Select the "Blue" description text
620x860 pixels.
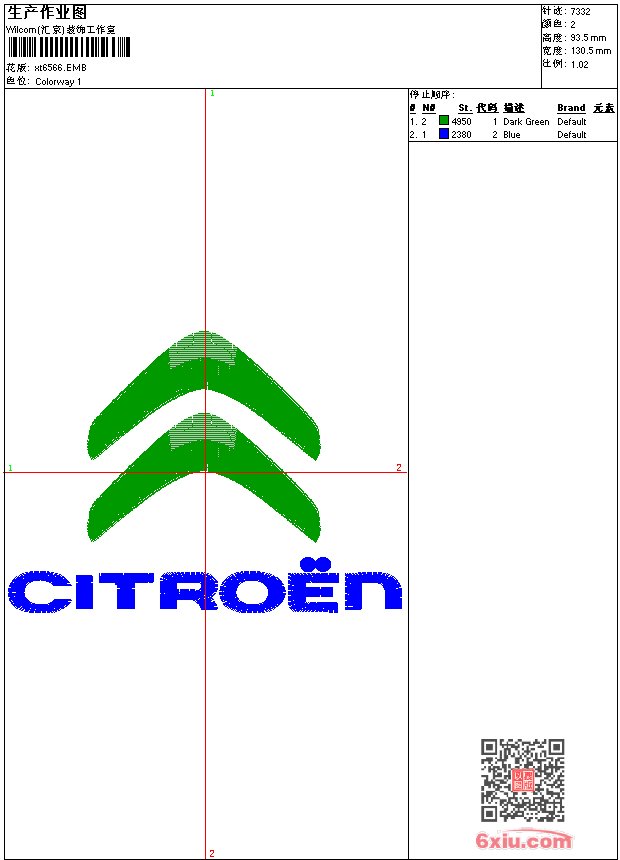pos(511,134)
